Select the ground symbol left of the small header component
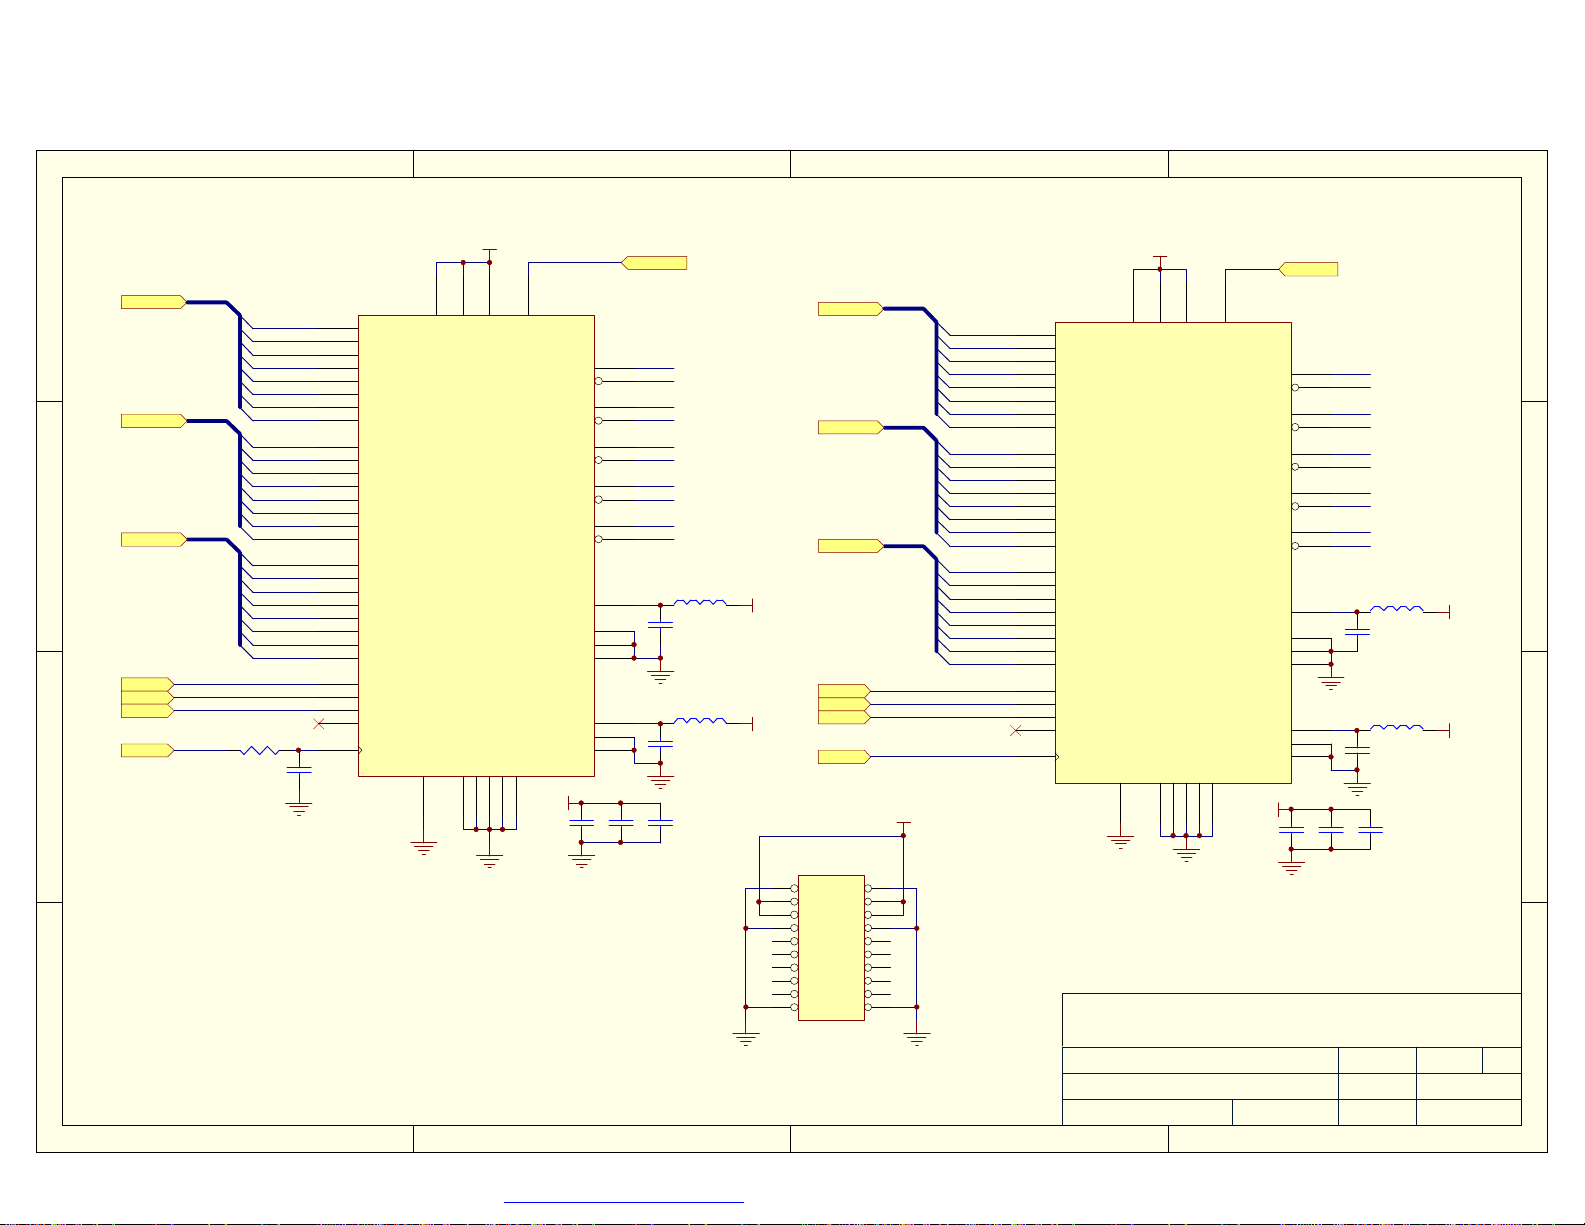This screenshot has width=1585, height=1225. coord(746,1039)
